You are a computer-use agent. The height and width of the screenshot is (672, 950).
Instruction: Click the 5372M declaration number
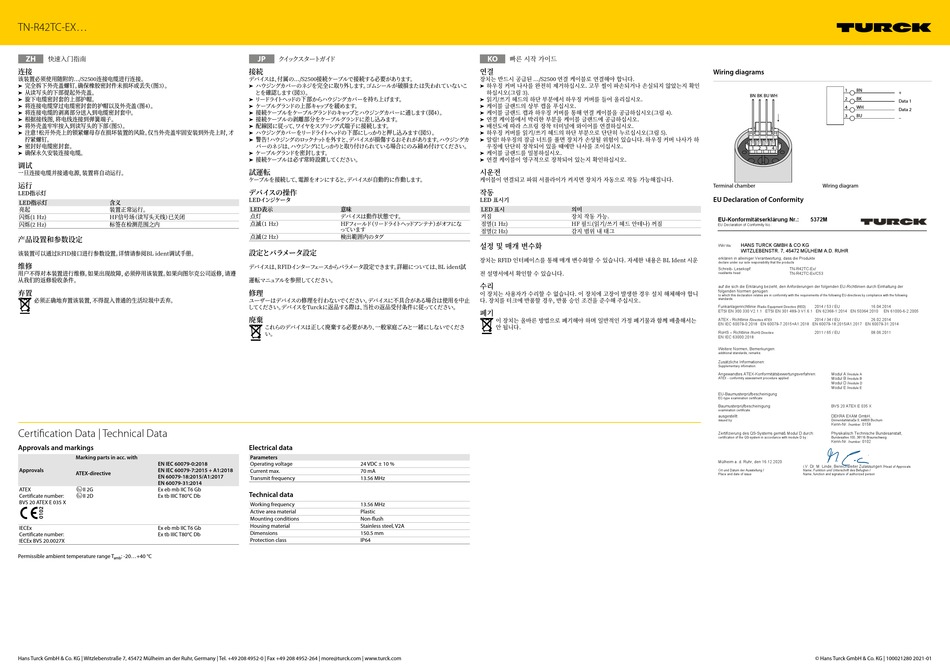[819, 219]
